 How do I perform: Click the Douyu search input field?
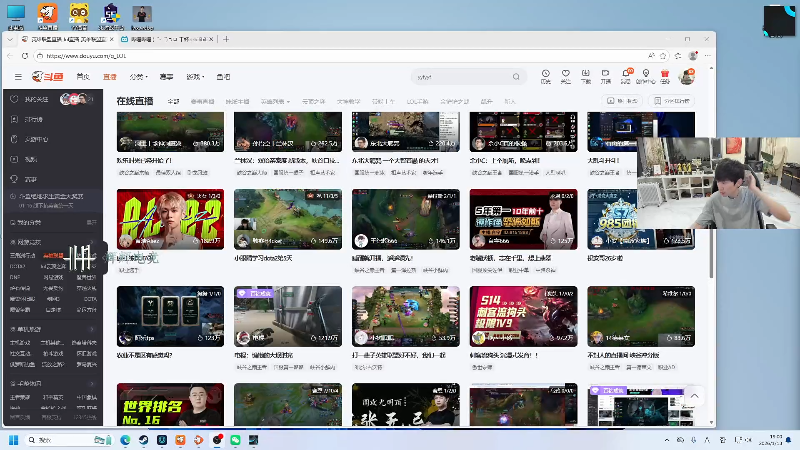pyautogui.click(x=463, y=77)
